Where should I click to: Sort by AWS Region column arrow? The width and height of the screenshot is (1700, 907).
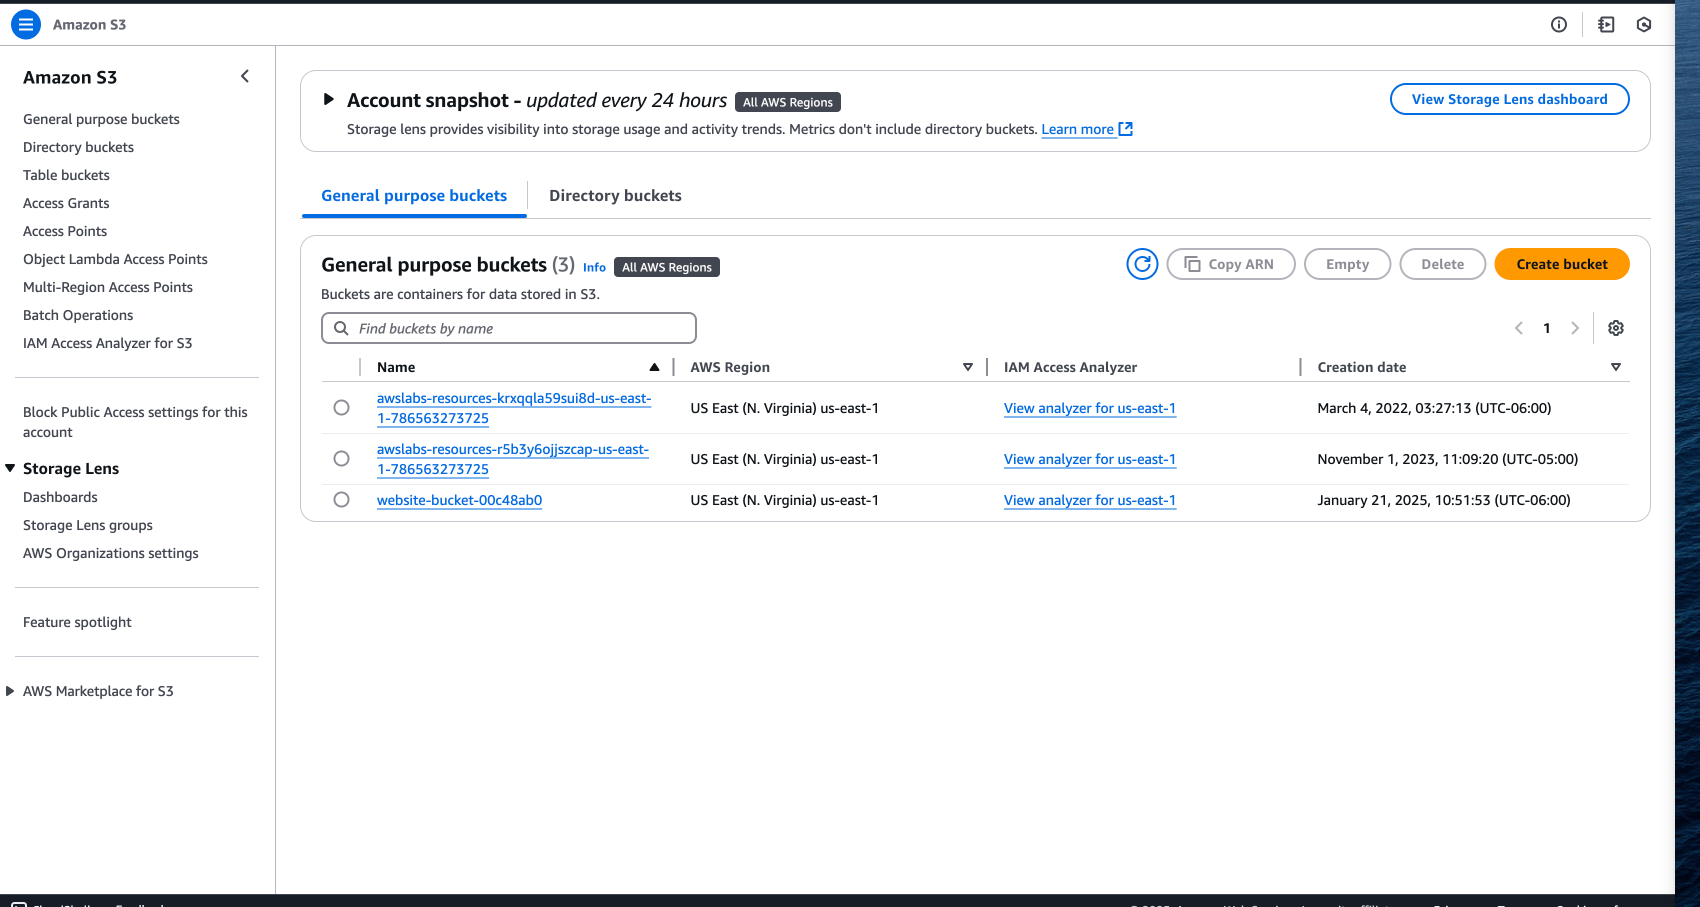[968, 367]
